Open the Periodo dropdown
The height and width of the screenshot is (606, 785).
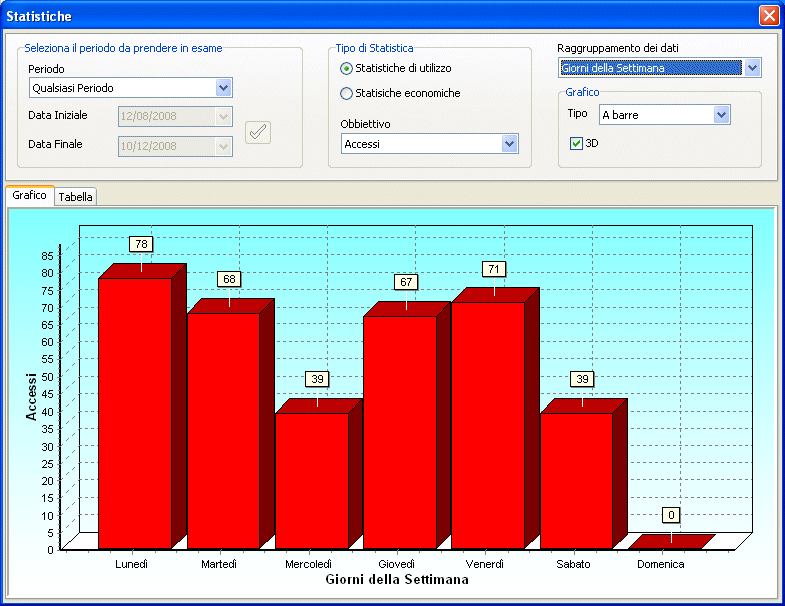point(223,88)
